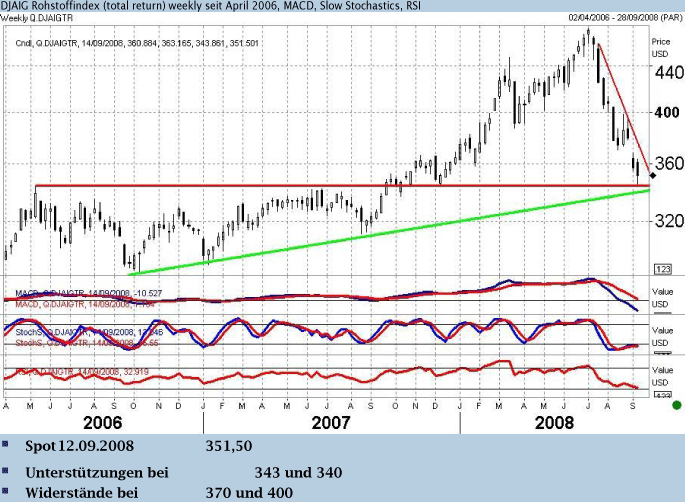This screenshot has width=685, height=502.
Task: Click the Price USD axis header
Action: pyautogui.click(x=660, y=47)
